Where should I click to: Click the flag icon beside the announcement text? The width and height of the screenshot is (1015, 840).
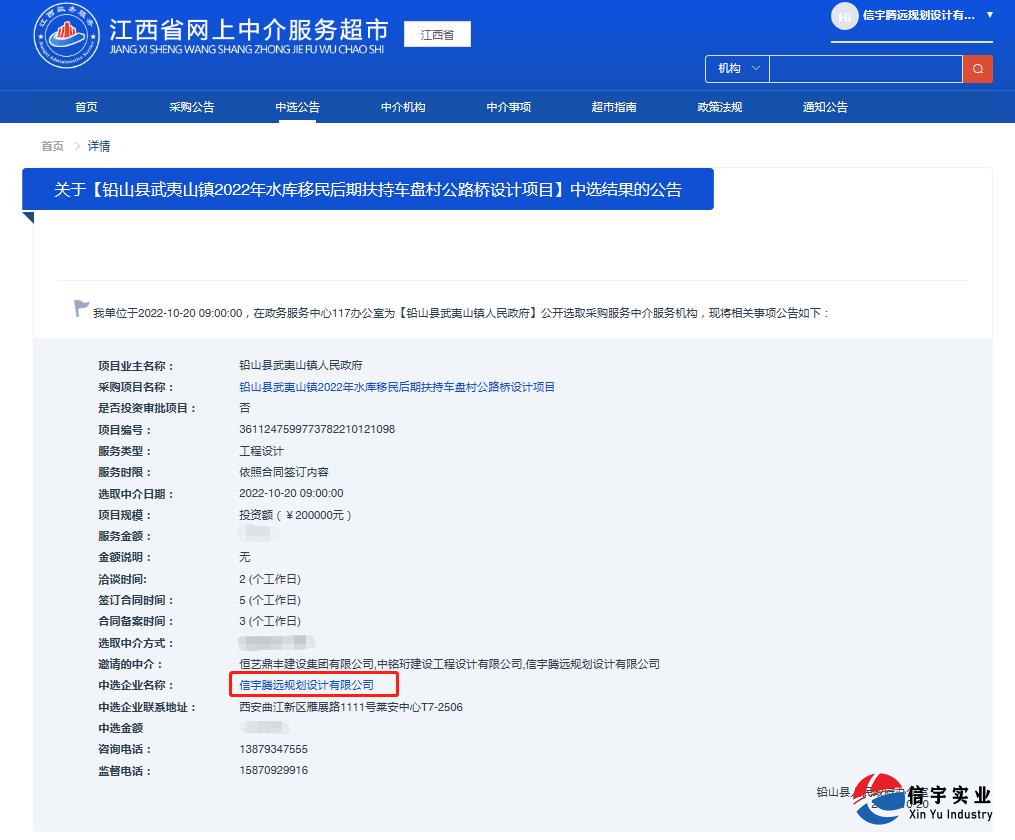(x=81, y=308)
